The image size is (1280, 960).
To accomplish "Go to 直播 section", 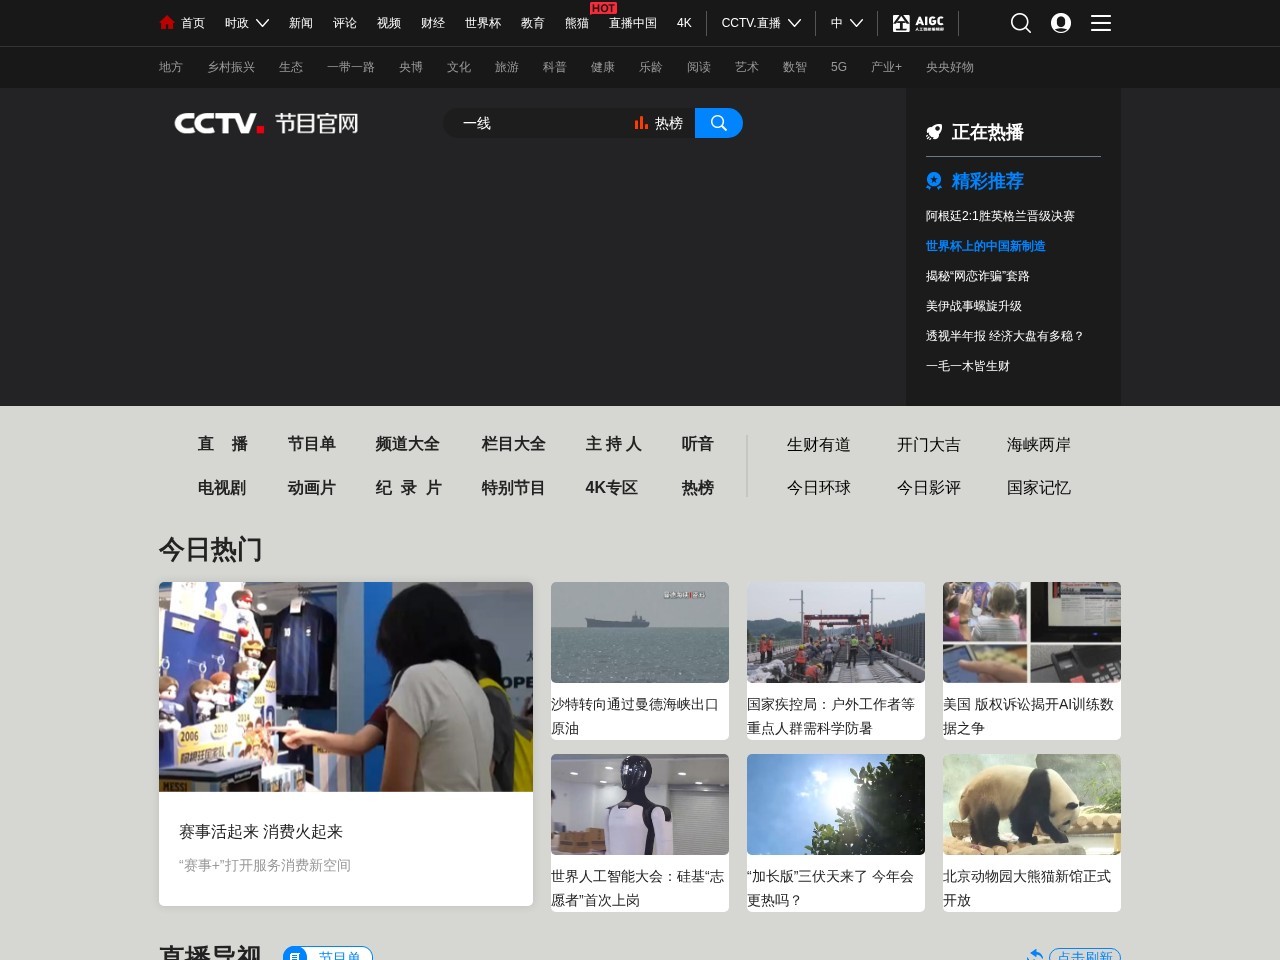I will point(222,444).
